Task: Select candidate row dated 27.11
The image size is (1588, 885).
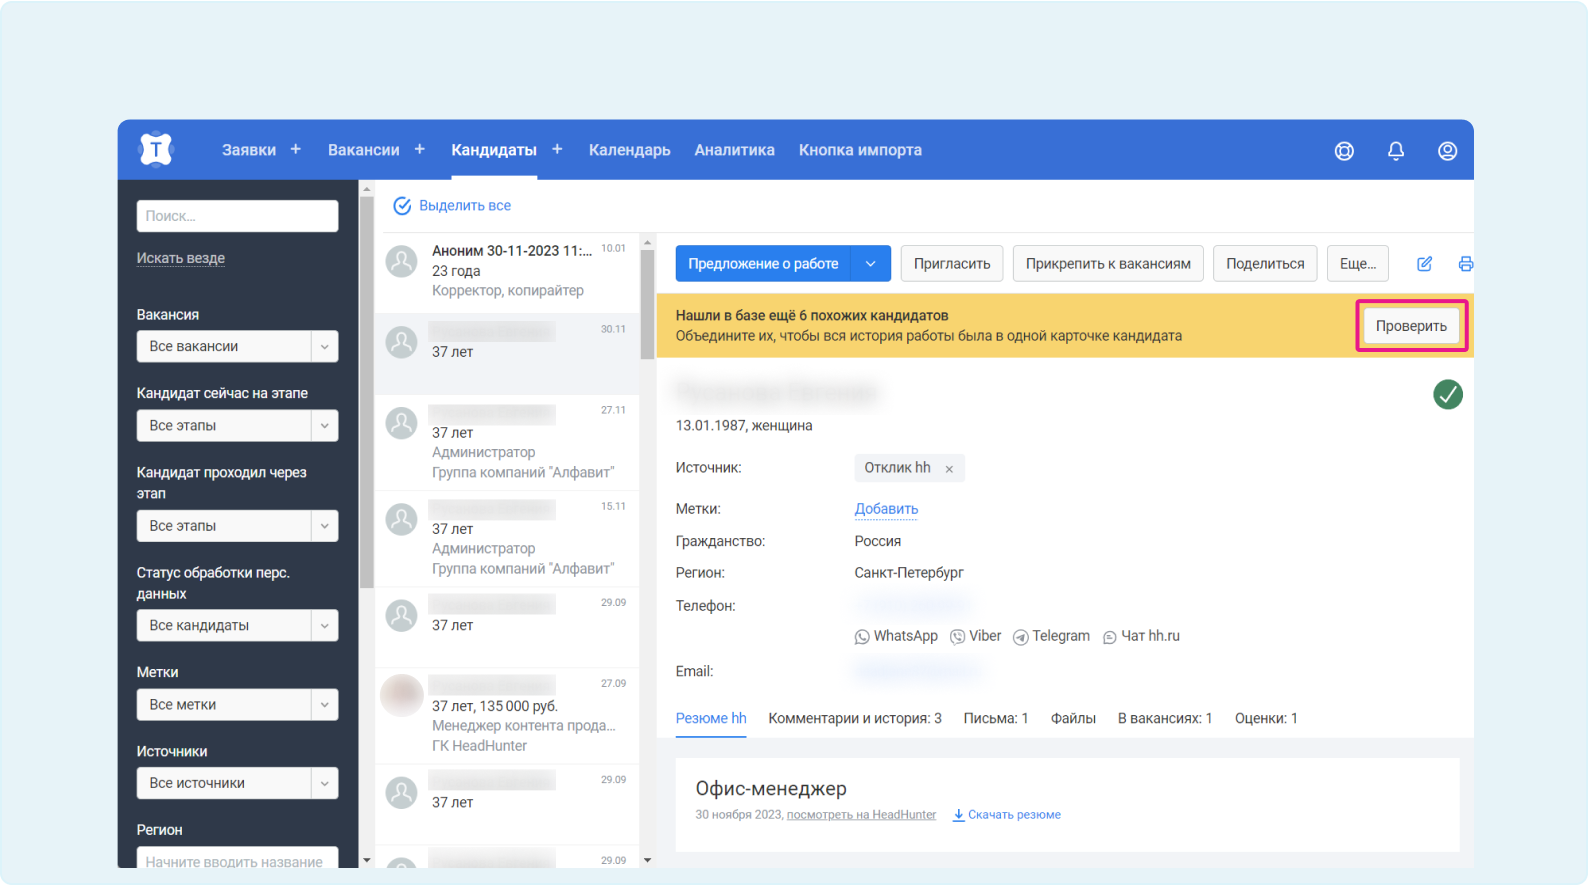Action: coord(507,442)
